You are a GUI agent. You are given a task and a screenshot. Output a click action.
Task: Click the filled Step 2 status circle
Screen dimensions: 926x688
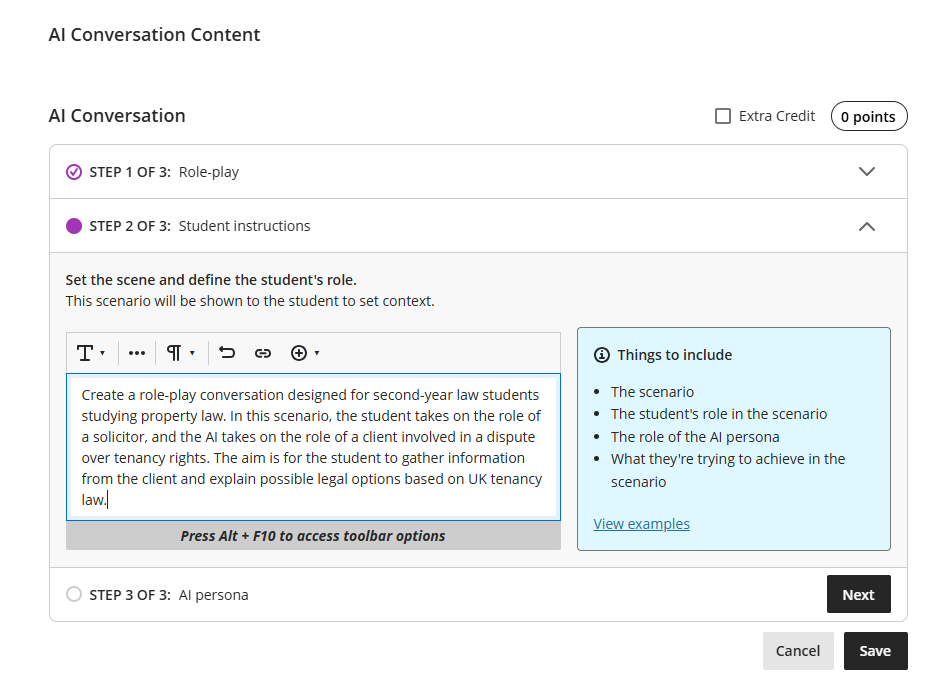click(74, 226)
